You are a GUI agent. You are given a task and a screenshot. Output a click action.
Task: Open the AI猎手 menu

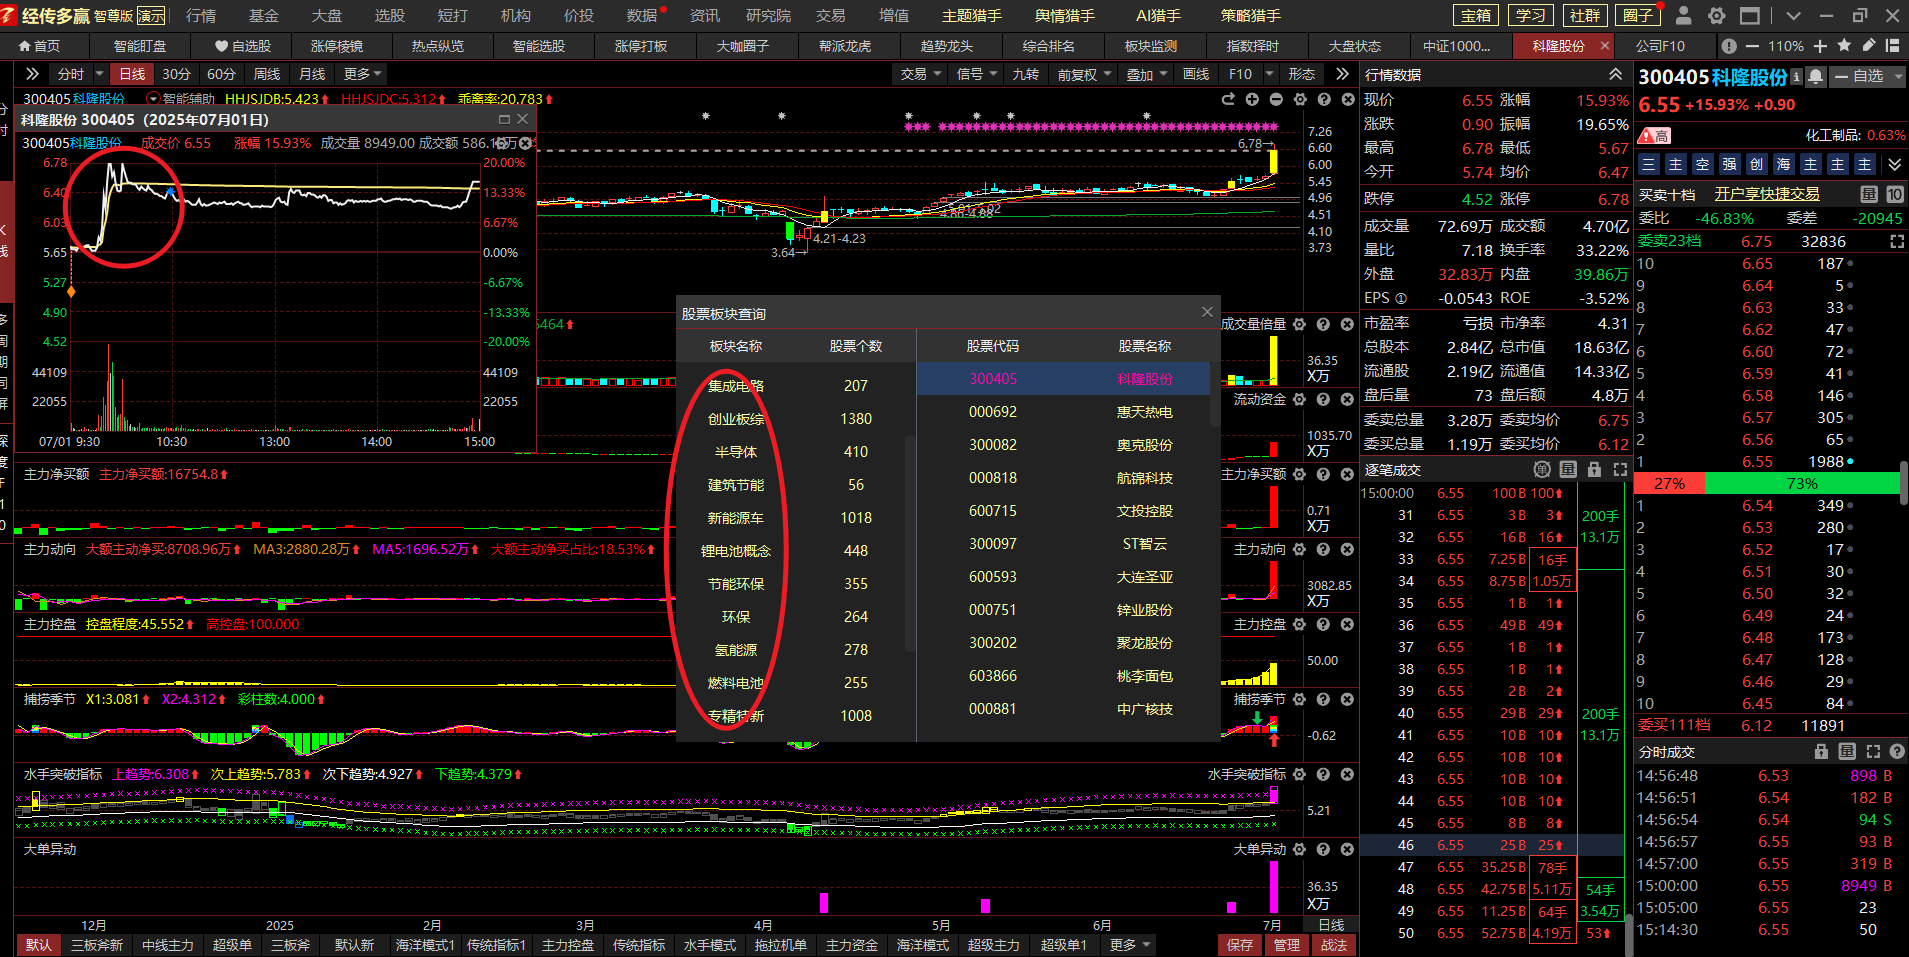[1158, 15]
